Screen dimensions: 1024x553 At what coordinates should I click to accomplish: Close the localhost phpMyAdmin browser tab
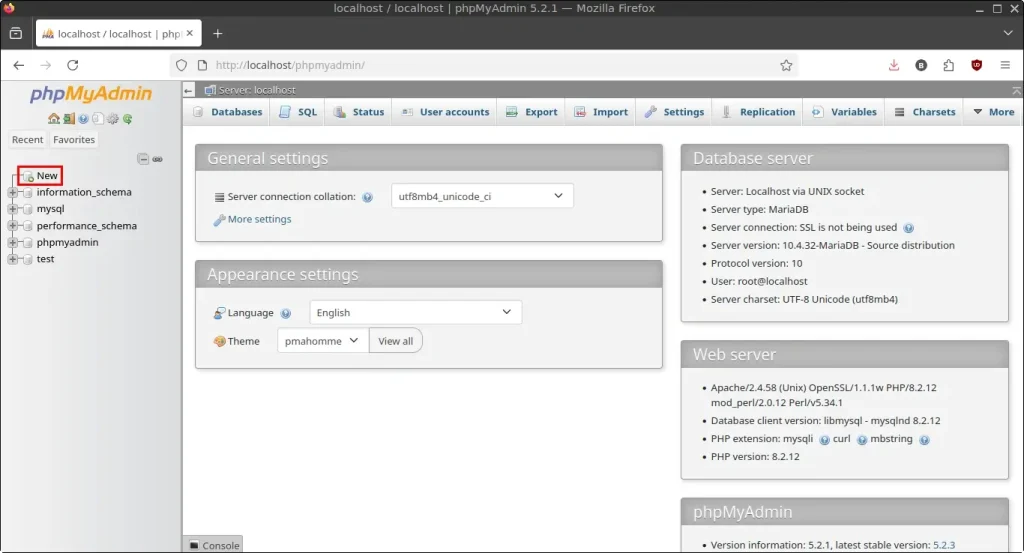click(189, 33)
